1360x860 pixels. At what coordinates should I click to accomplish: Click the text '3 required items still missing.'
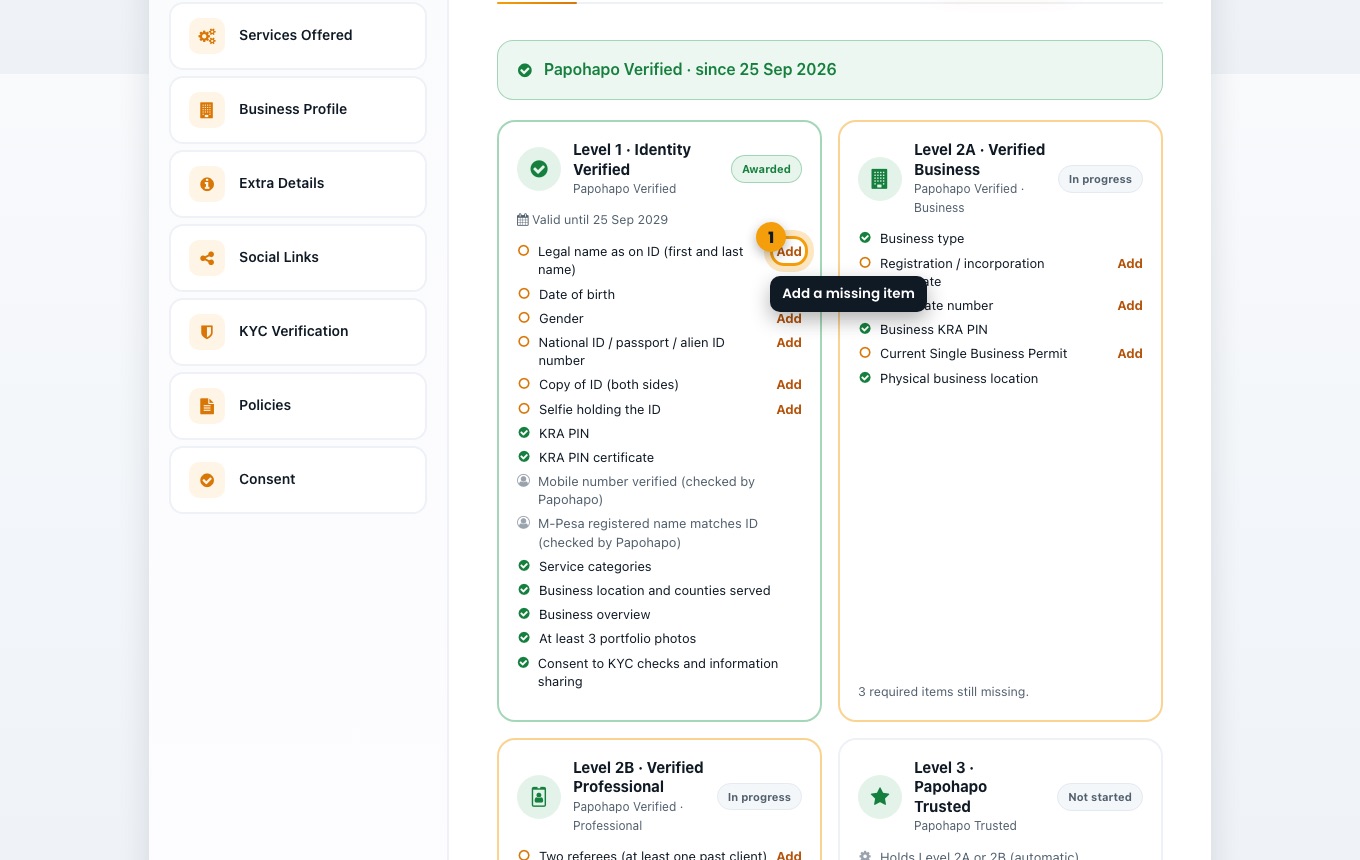coord(943,692)
